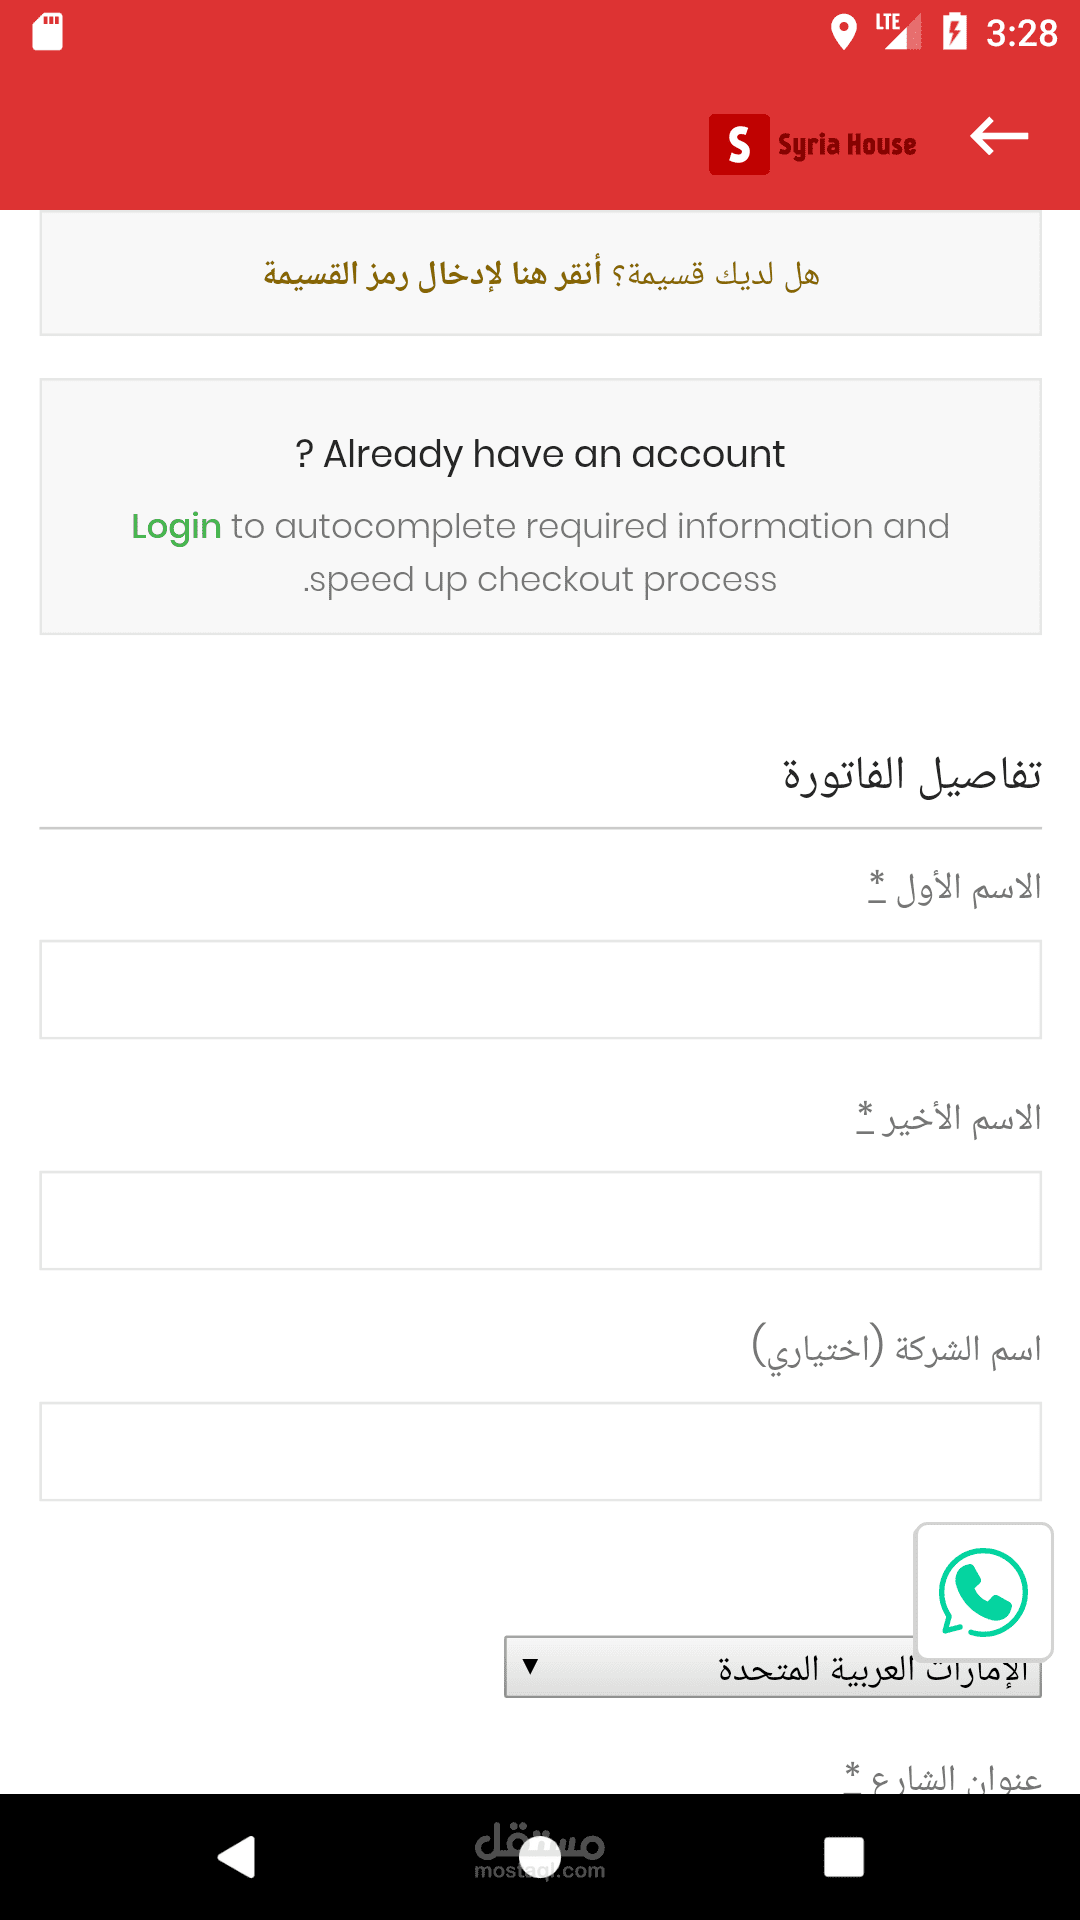Tap the back arrow in header

(x=998, y=137)
